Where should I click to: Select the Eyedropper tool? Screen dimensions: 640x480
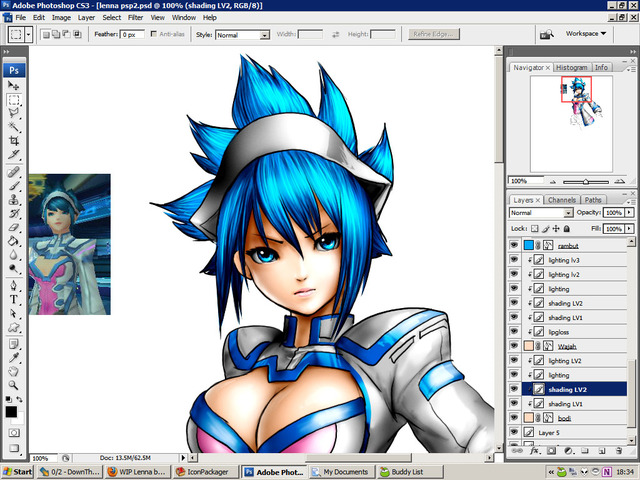coord(13,358)
